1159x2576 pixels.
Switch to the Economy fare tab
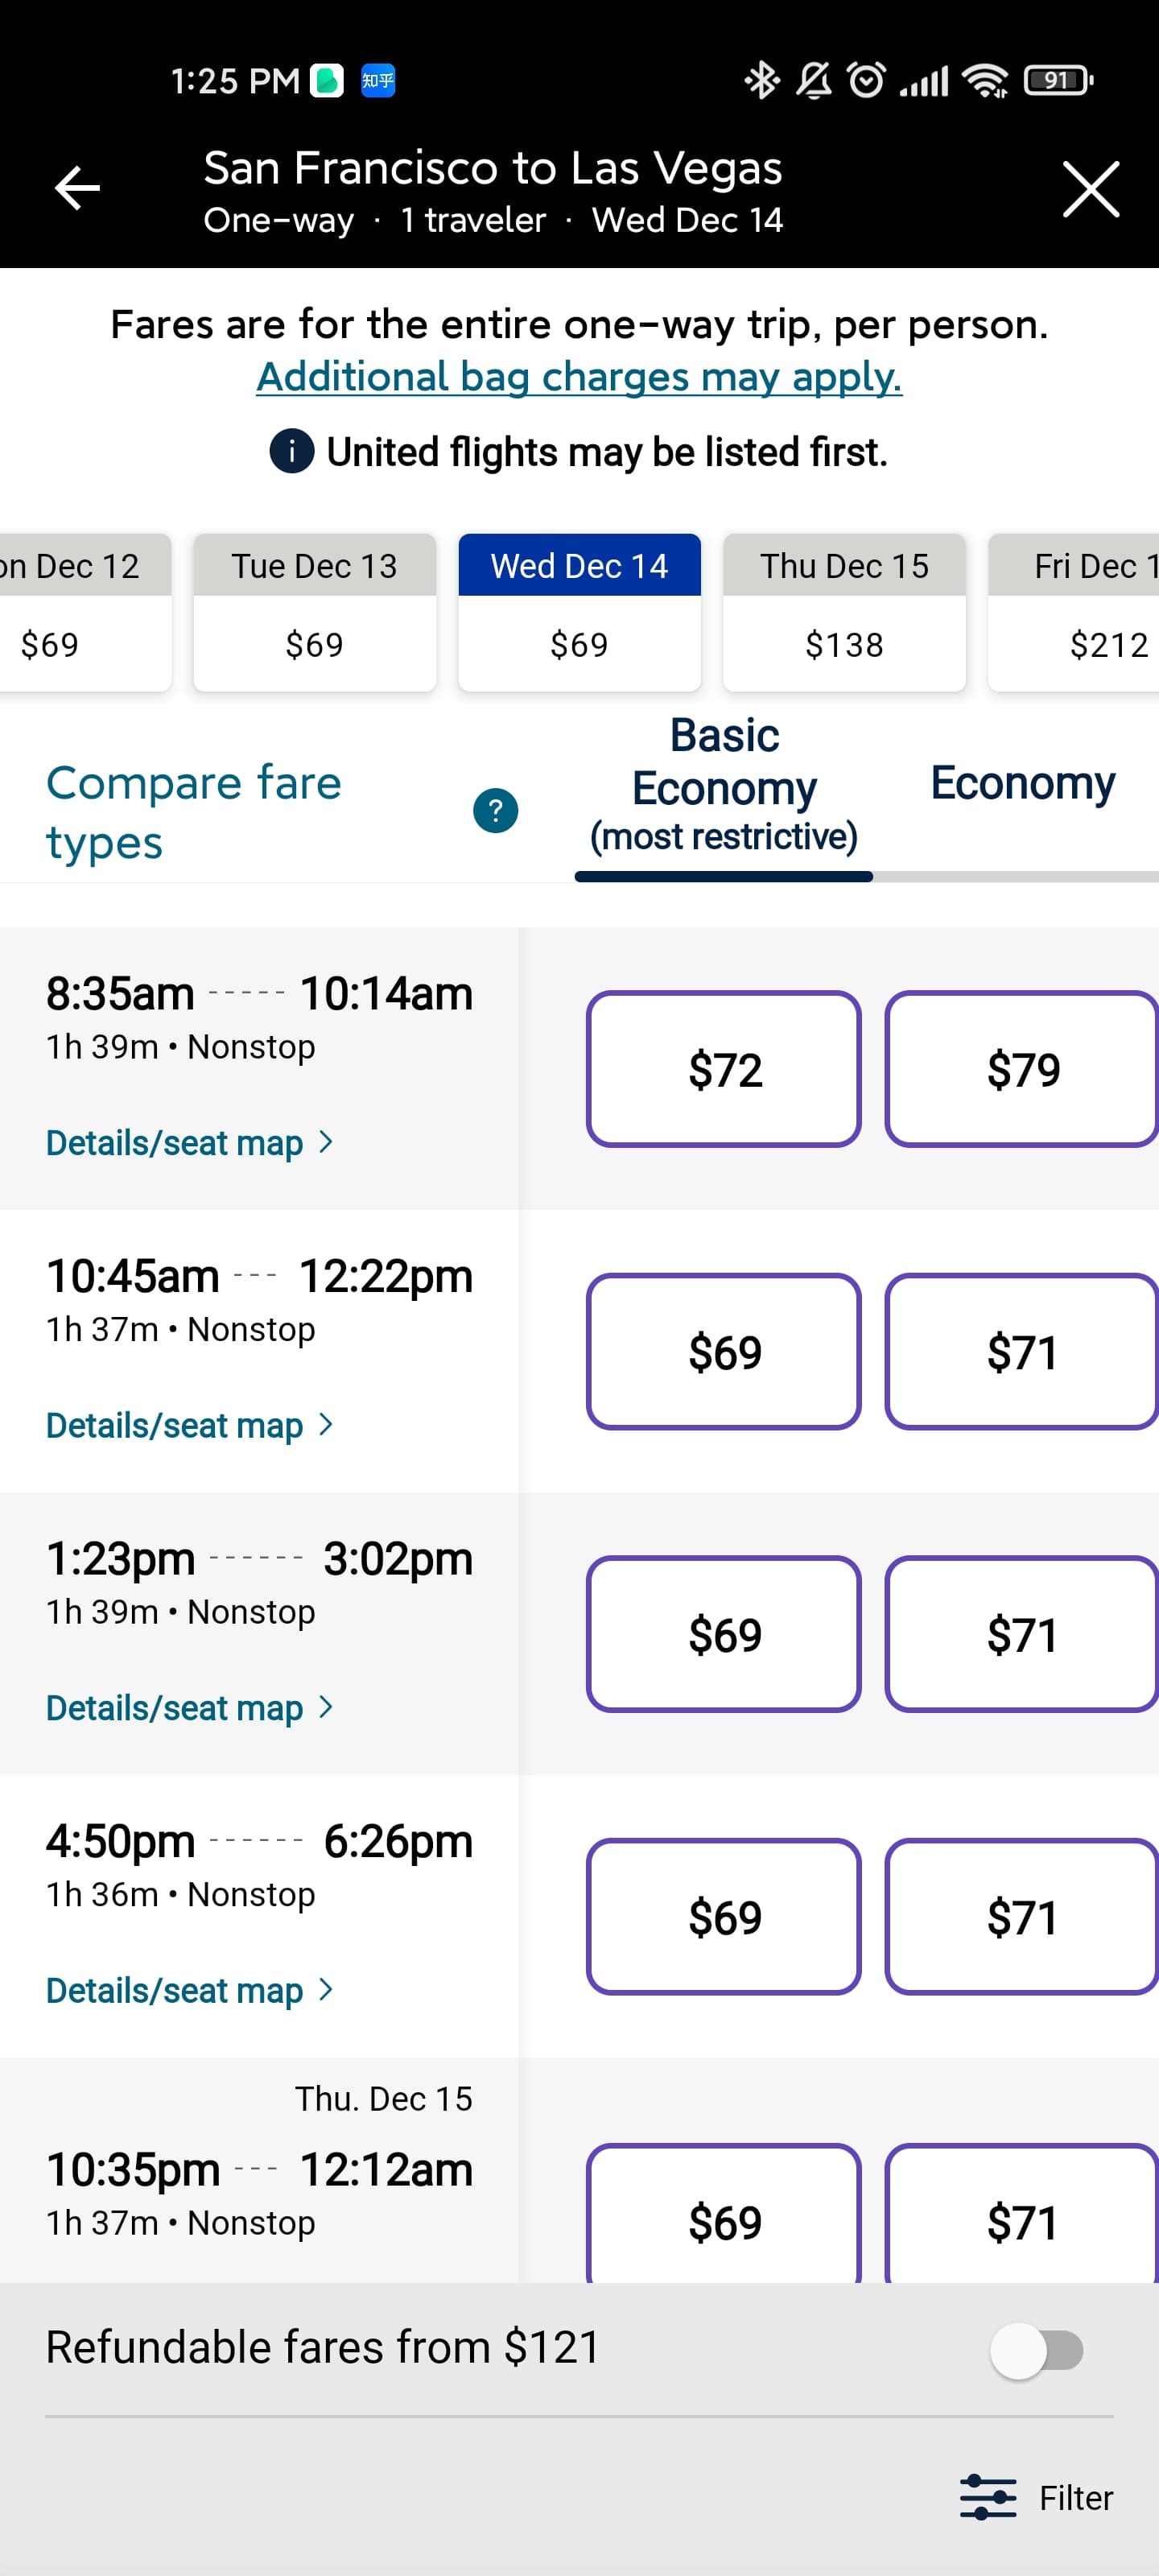(x=1022, y=783)
